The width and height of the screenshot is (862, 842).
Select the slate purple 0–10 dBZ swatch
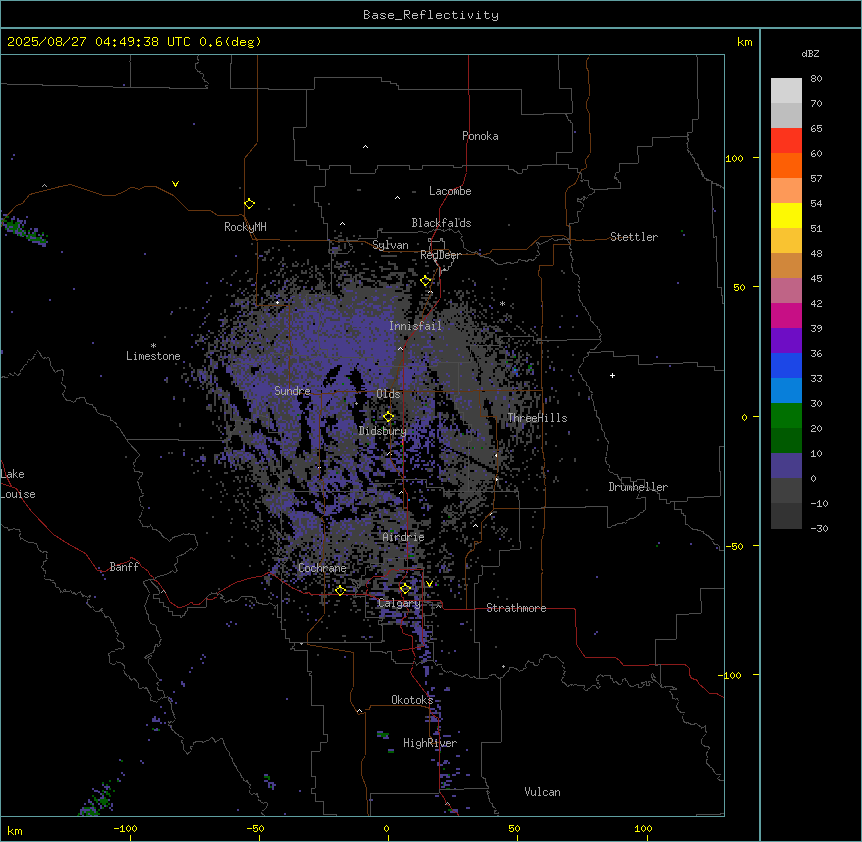point(786,466)
